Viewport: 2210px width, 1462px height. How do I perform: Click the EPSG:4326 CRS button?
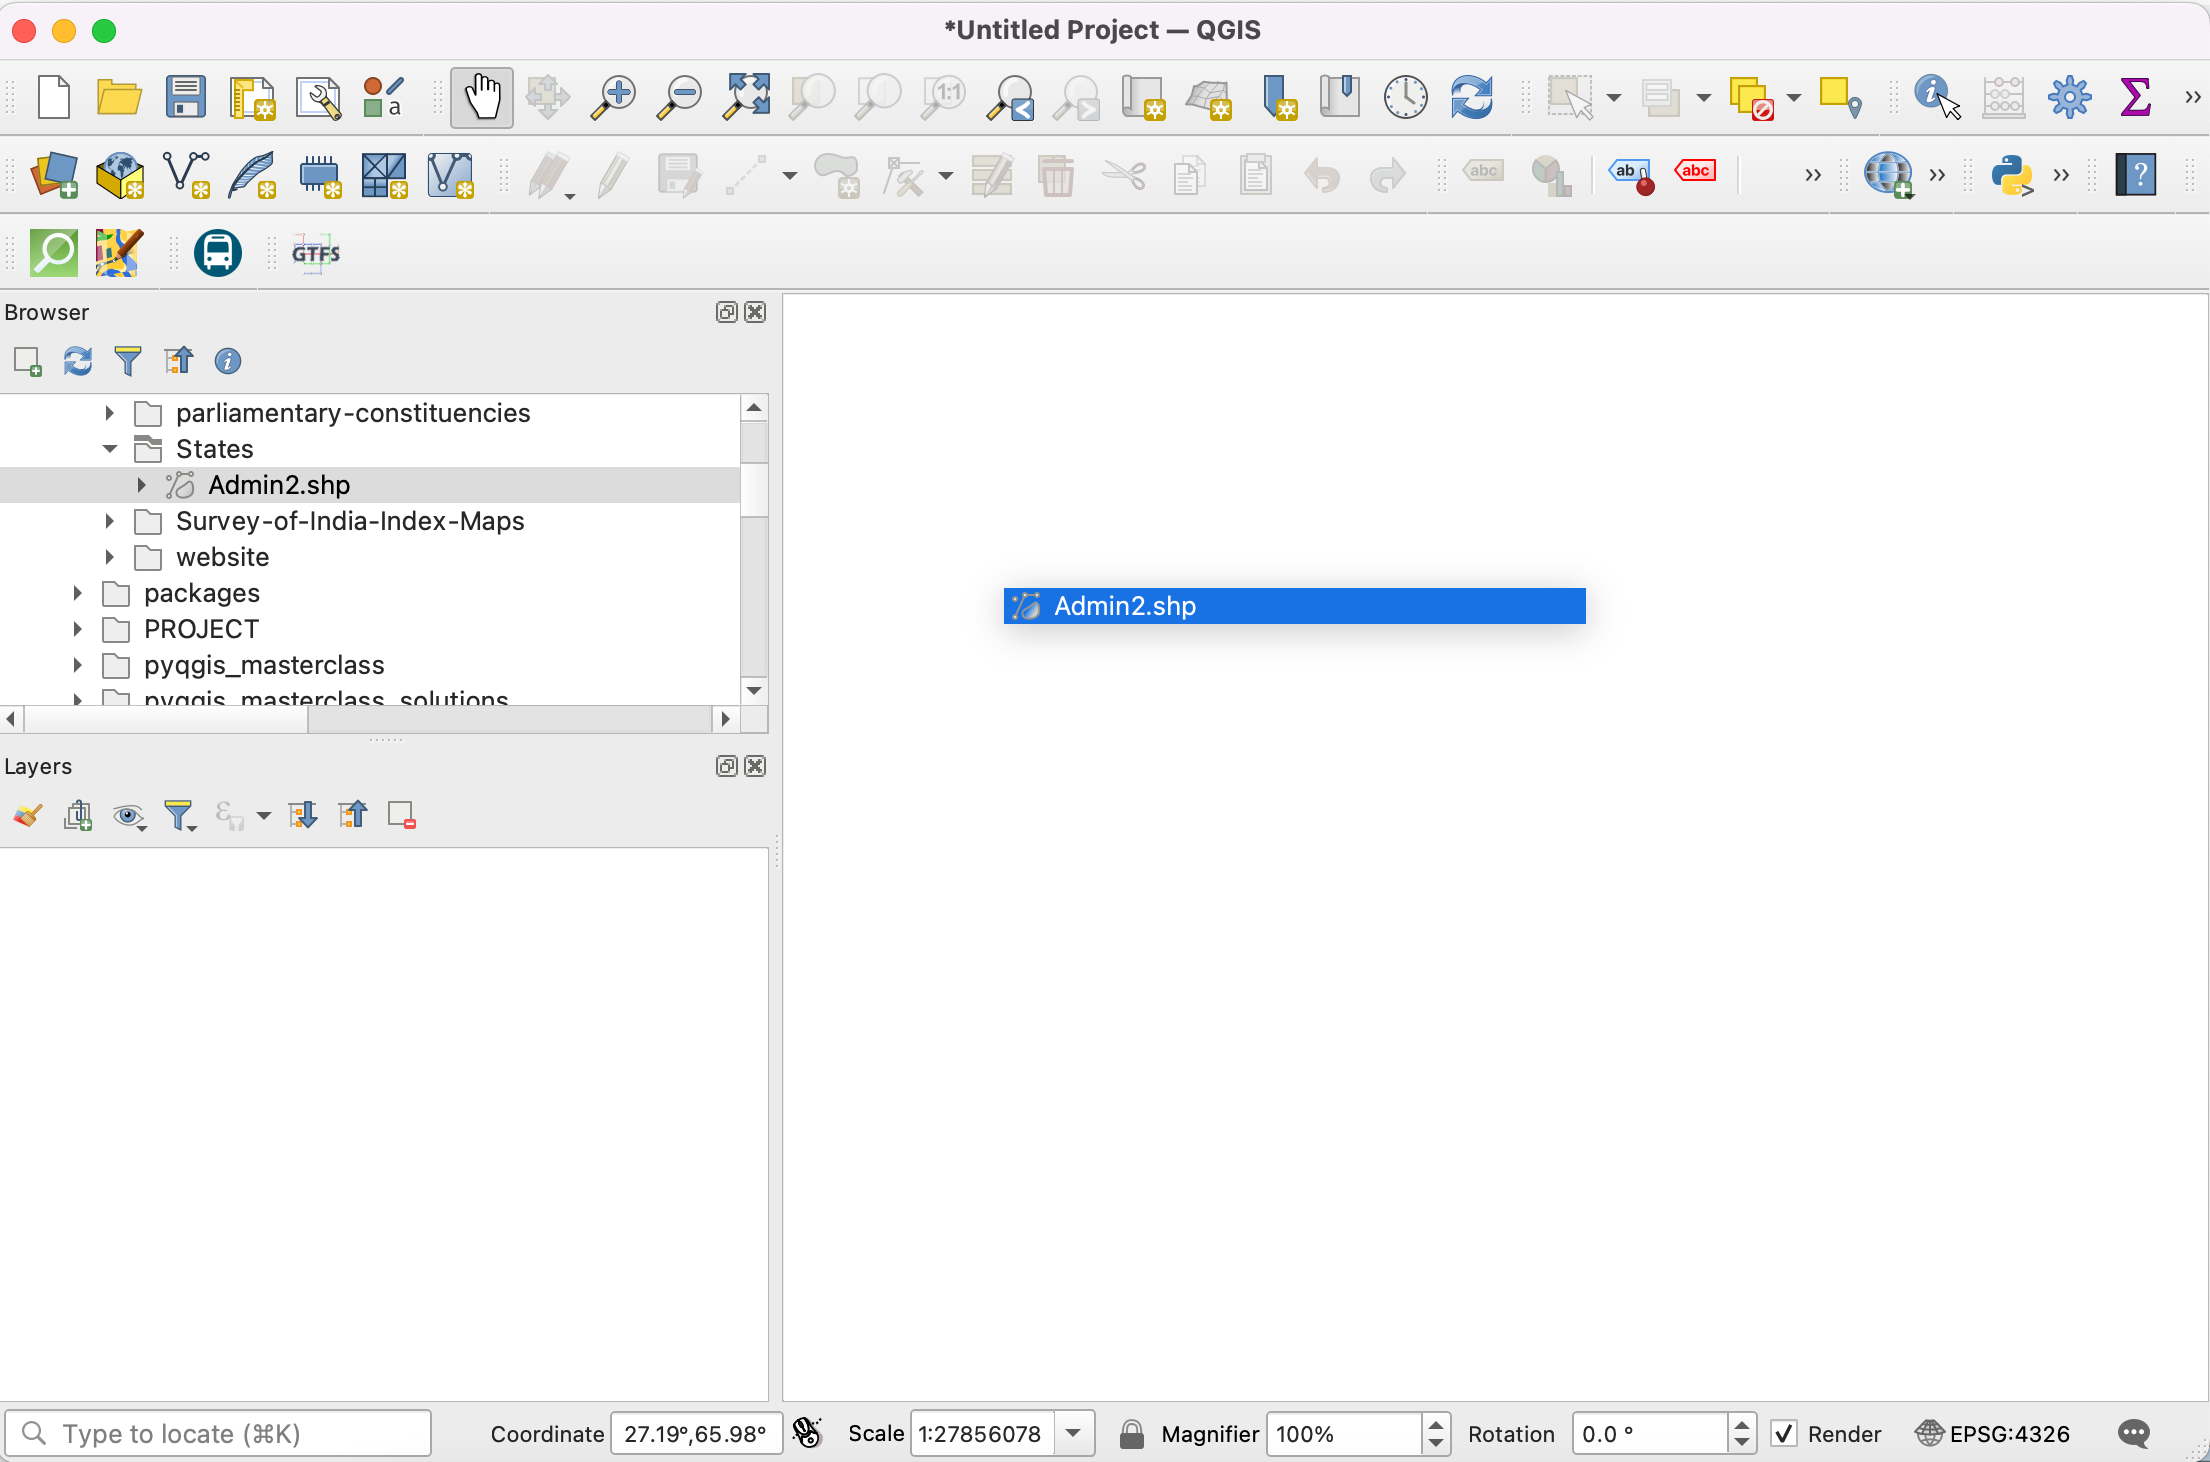1992,1434
